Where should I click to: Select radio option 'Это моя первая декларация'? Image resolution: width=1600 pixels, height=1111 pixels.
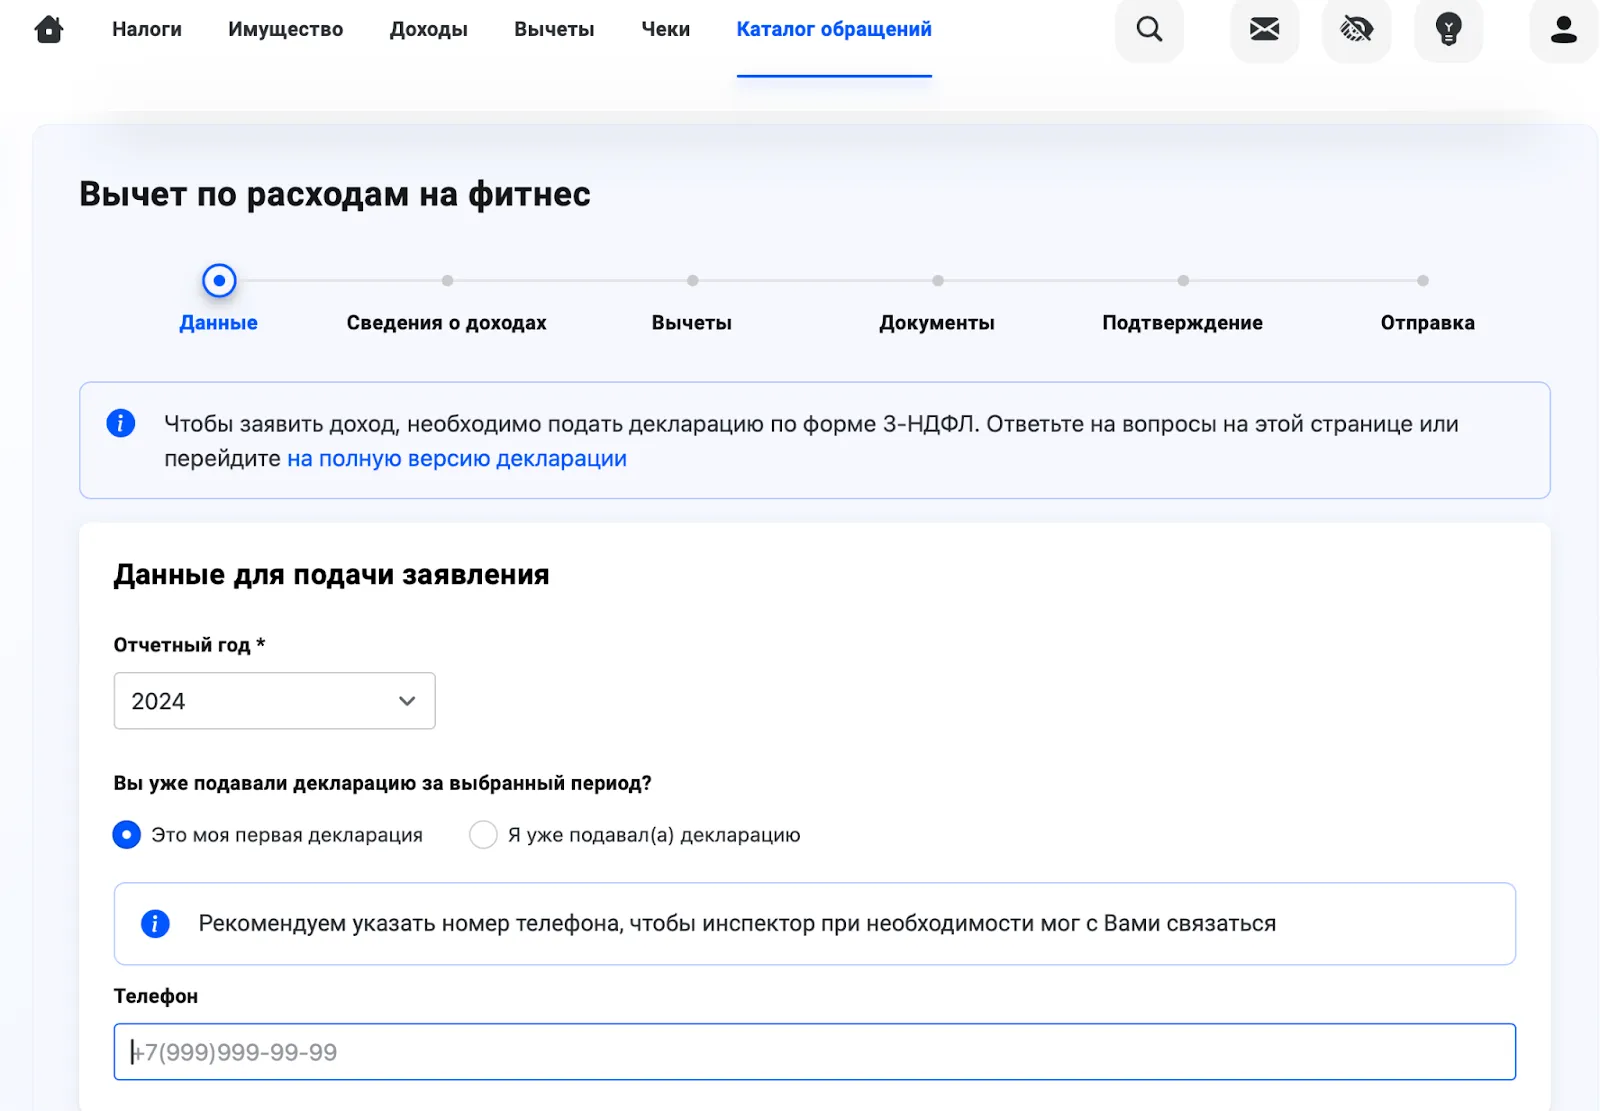point(126,834)
